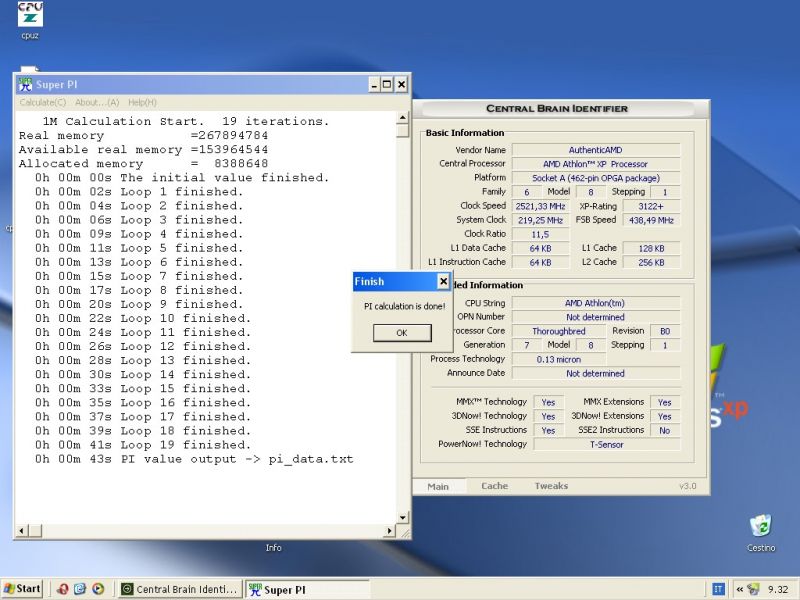Open the Help(H) menu in Super PI
The width and height of the screenshot is (800, 600).
tap(142, 103)
